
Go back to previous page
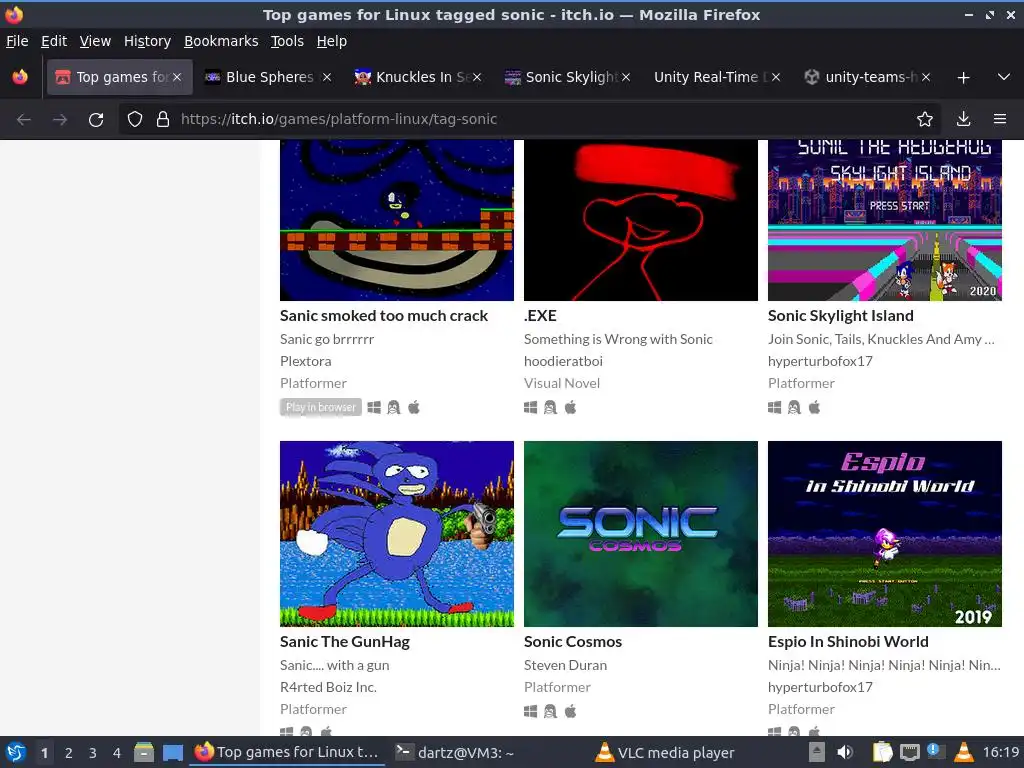pyautogui.click(x=24, y=120)
